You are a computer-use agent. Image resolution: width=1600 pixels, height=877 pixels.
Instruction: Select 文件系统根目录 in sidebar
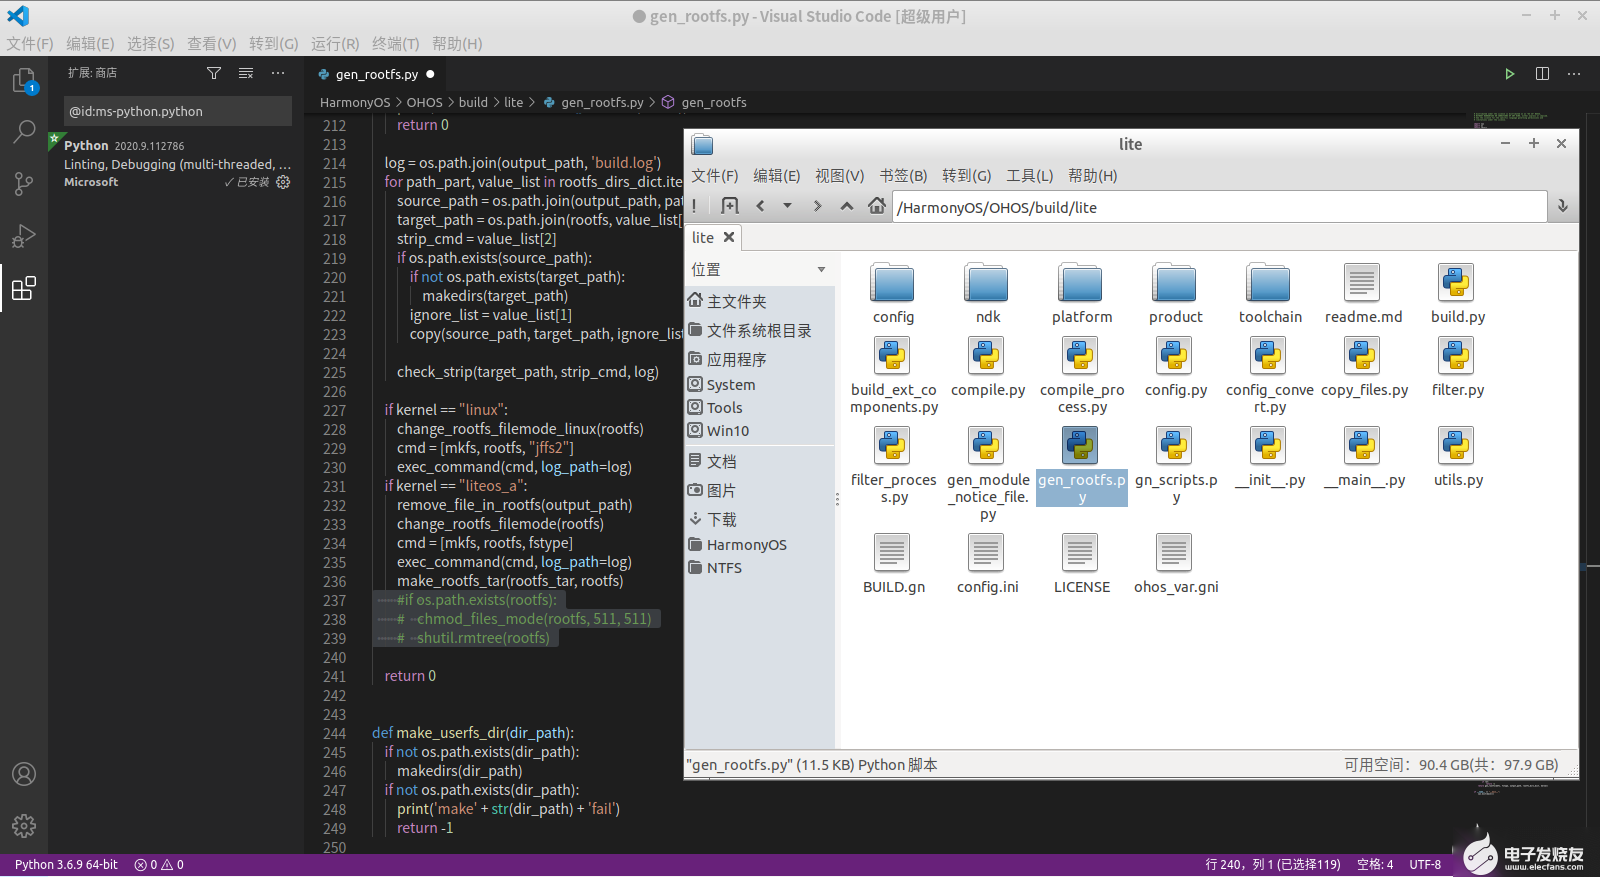(x=760, y=330)
